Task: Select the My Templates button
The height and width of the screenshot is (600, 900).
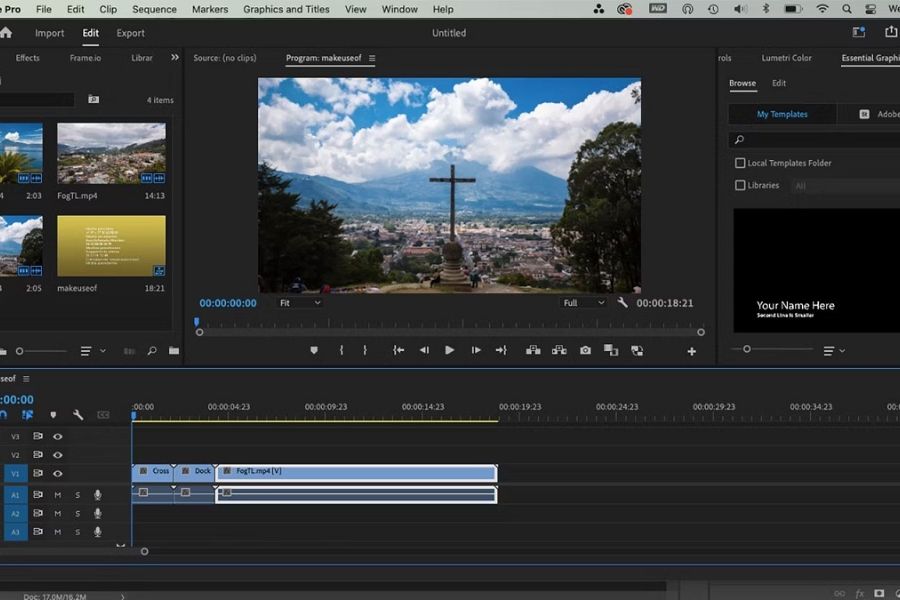Action: coord(782,114)
